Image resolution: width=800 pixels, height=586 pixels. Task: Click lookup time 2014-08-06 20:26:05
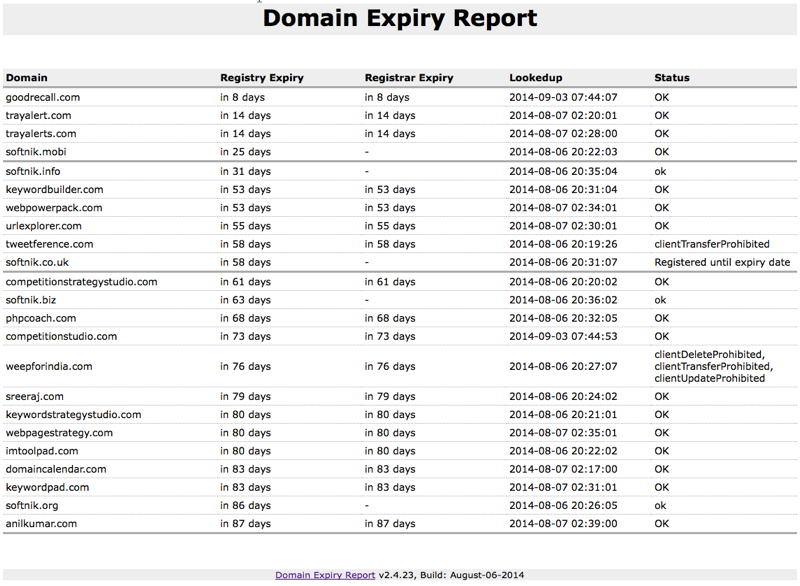coord(563,505)
